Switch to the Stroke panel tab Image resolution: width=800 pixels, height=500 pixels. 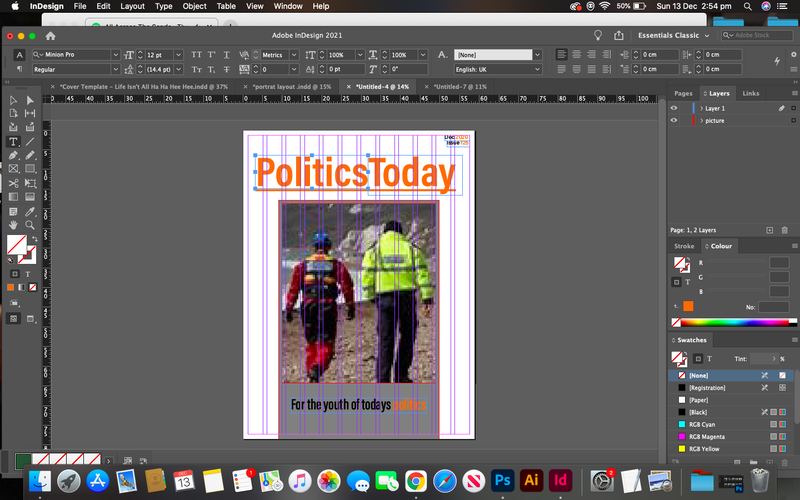[x=684, y=246]
